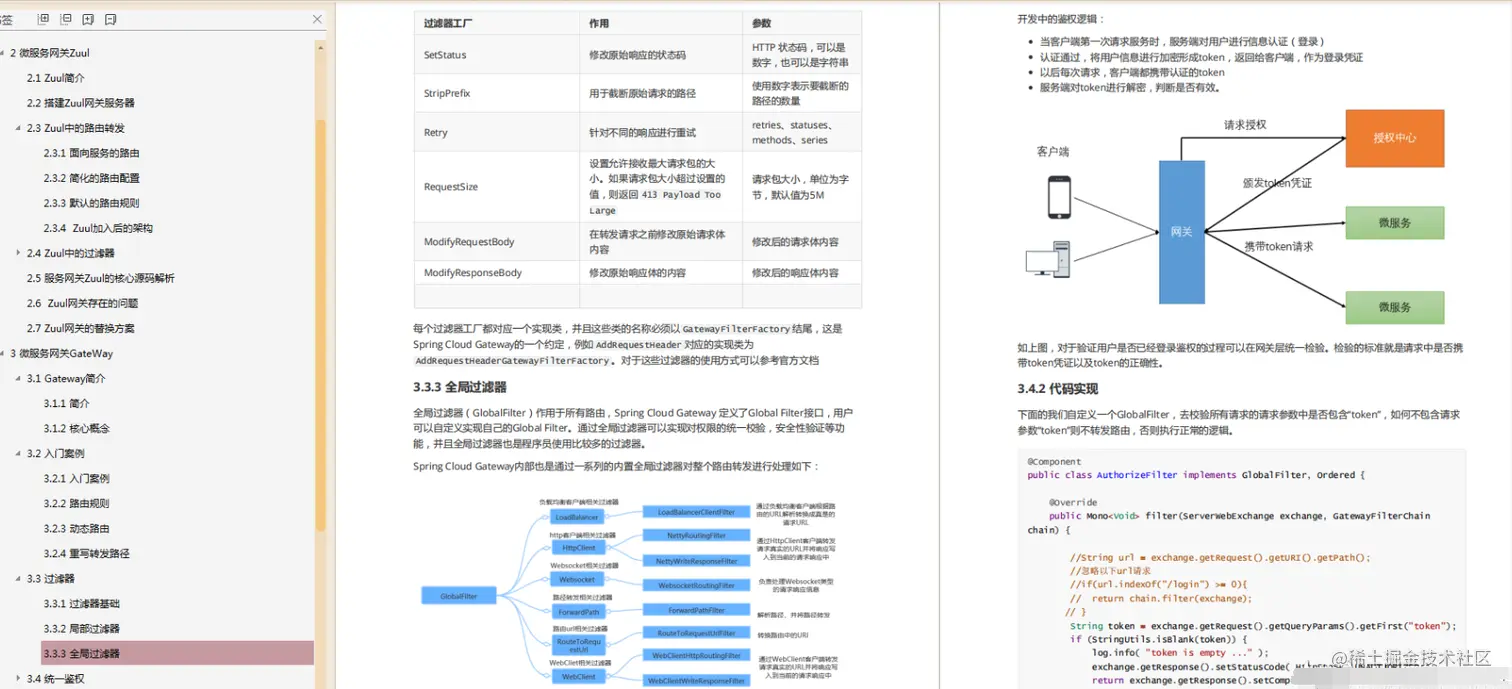Collapse the '2.3 Zuul中的路由转发' node
Screen dimensions: 1512x689
(x=19, y=128)
